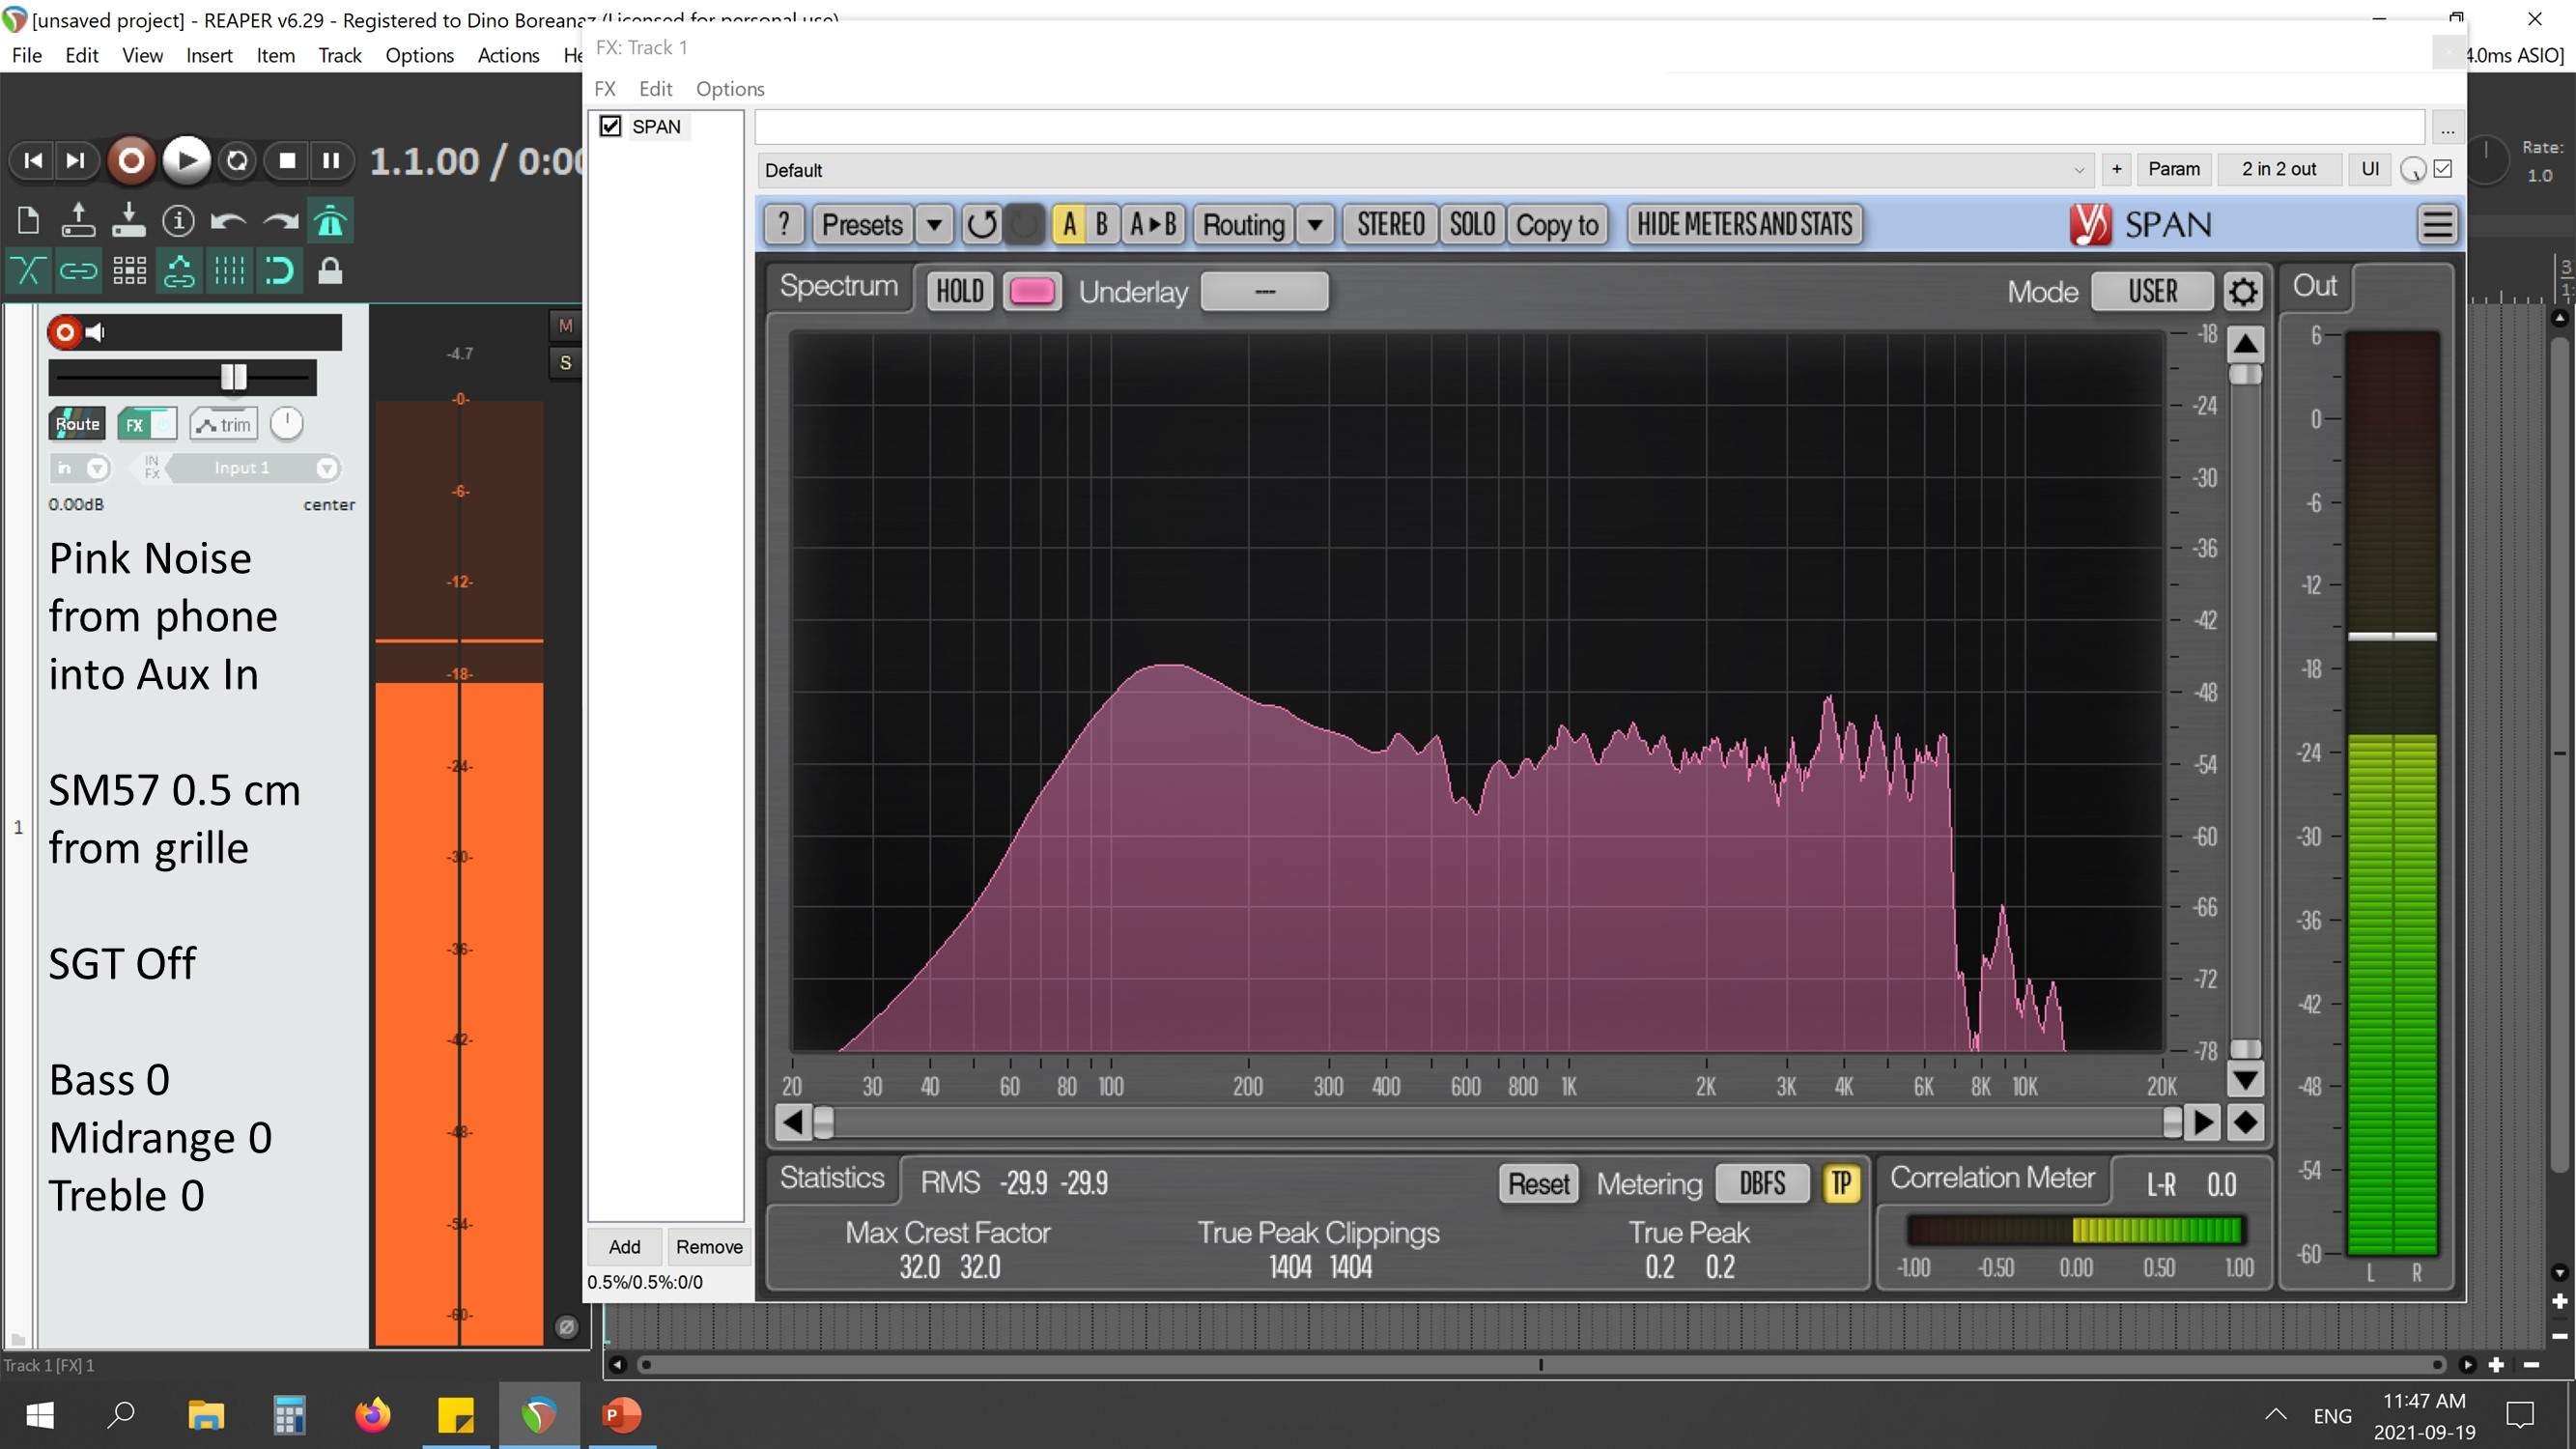This screenshot has width=2576, height=1449.
Task: Start playback with the Play button
Action: [186, 161]
